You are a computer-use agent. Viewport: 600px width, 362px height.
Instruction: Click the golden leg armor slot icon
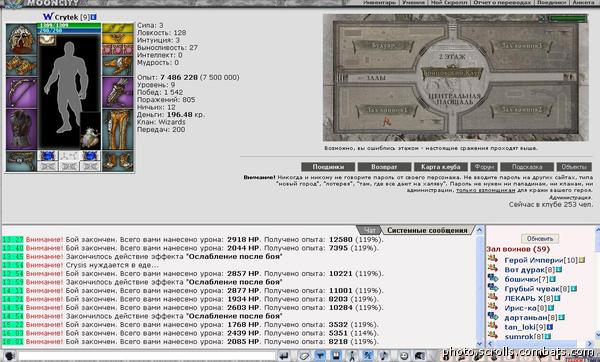coord(118,130)
